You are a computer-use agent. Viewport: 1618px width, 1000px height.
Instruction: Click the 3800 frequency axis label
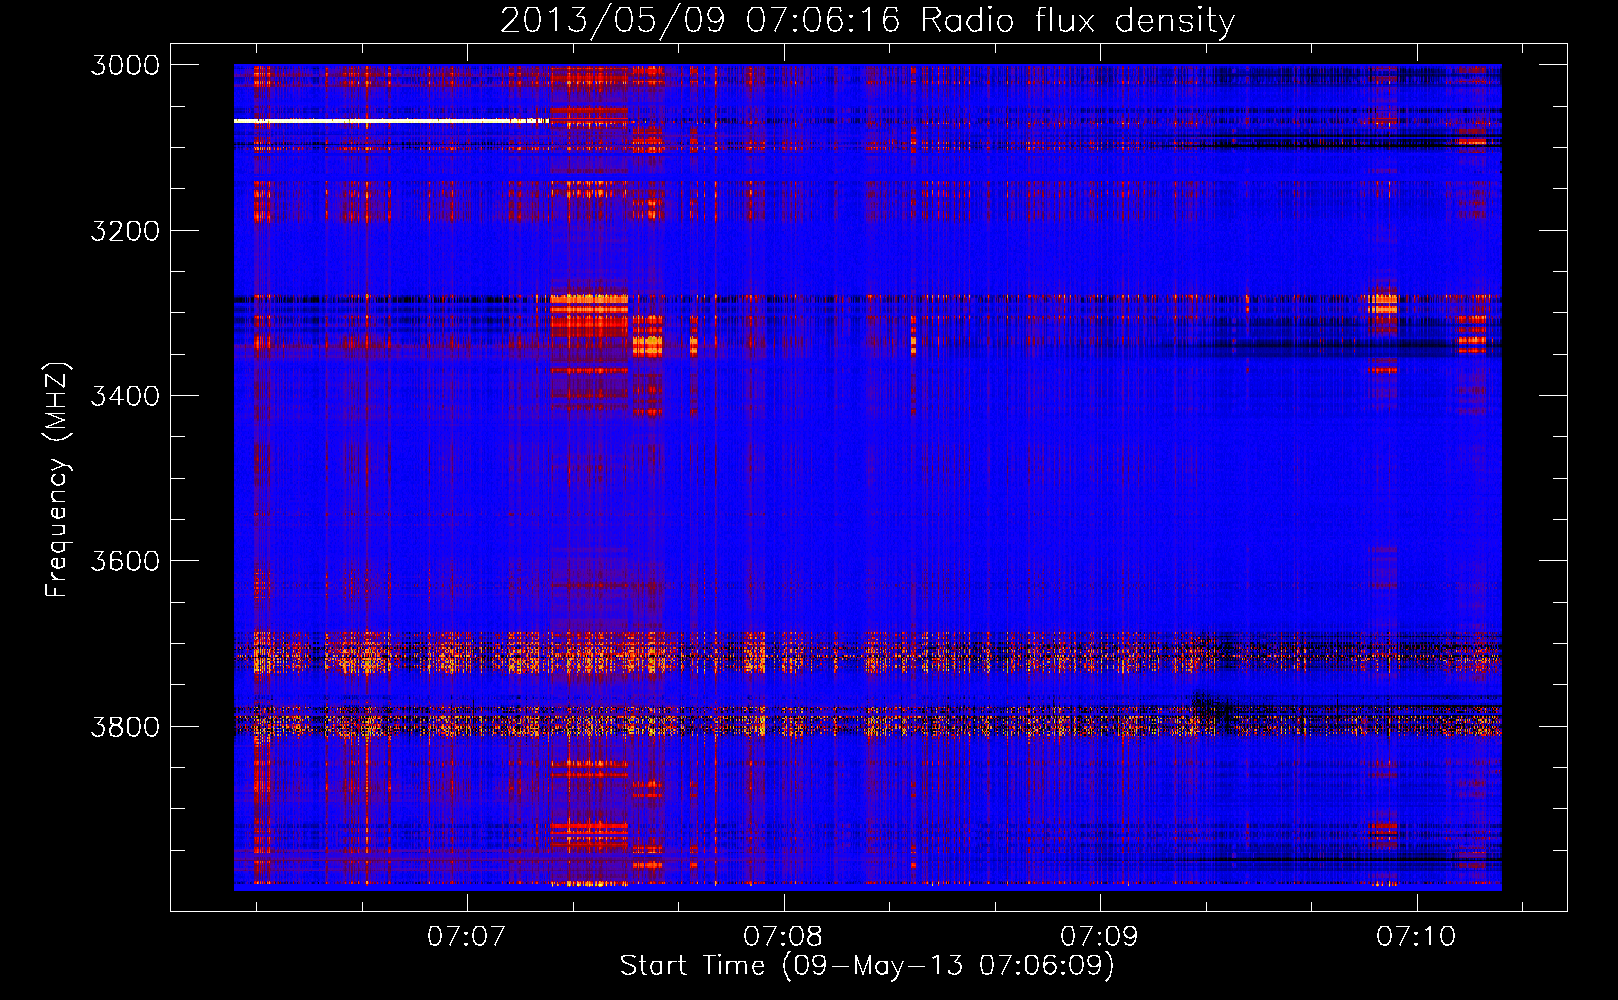125,726
